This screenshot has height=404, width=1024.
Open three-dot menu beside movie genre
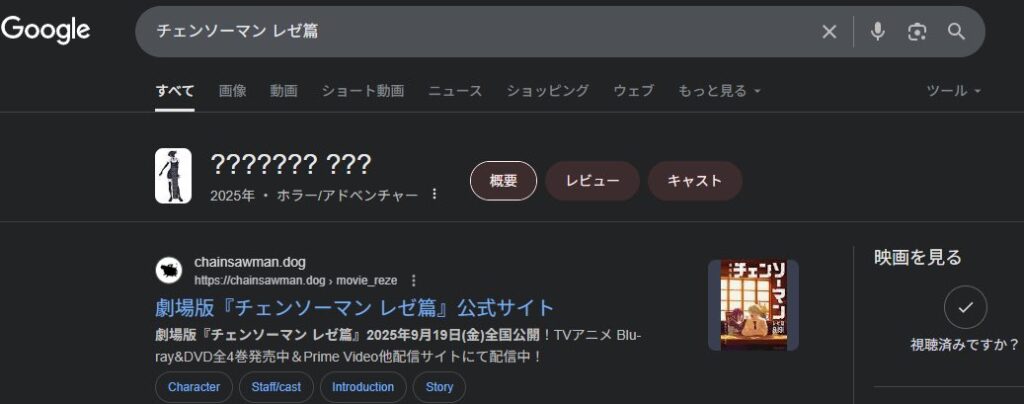(x=434, y=194)
